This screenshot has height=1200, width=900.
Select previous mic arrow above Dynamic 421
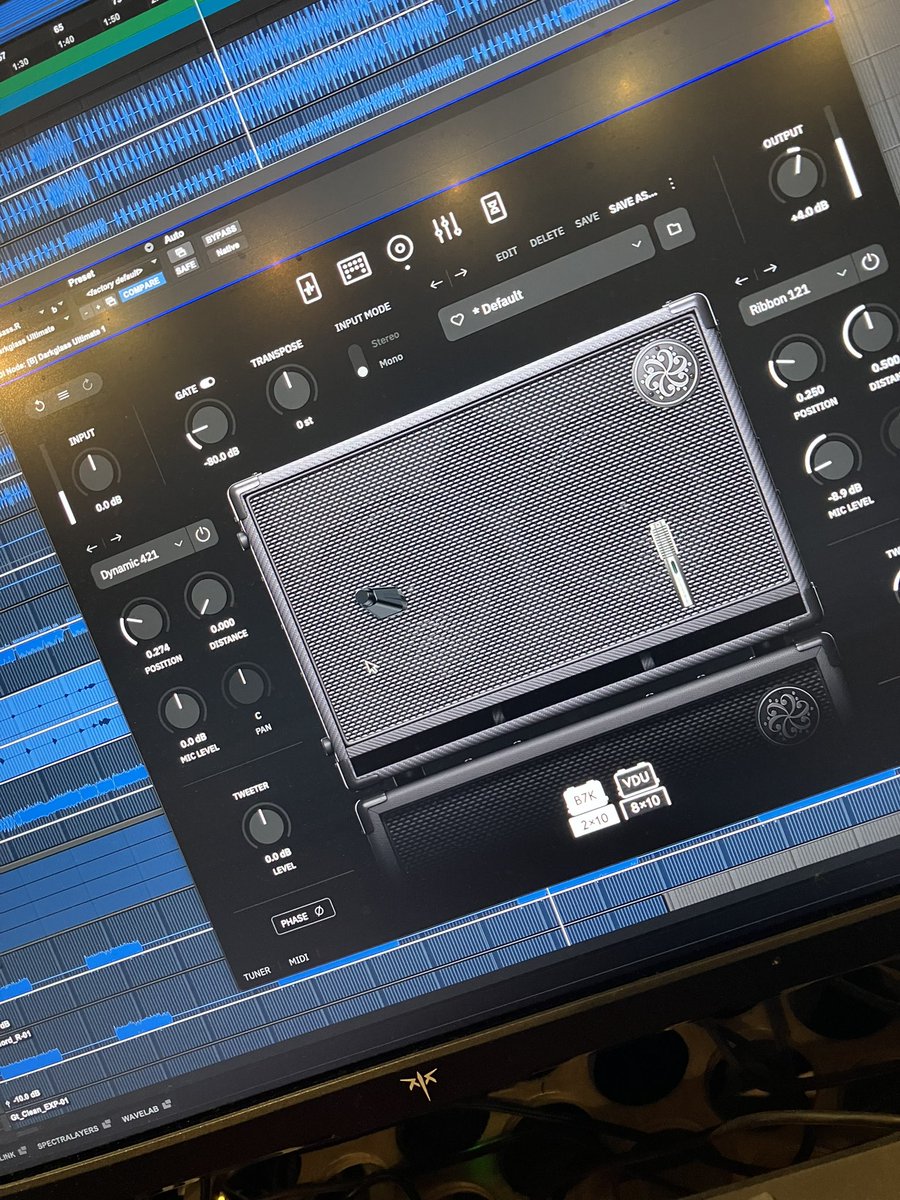pyautogui.click(x=93, y=548)
